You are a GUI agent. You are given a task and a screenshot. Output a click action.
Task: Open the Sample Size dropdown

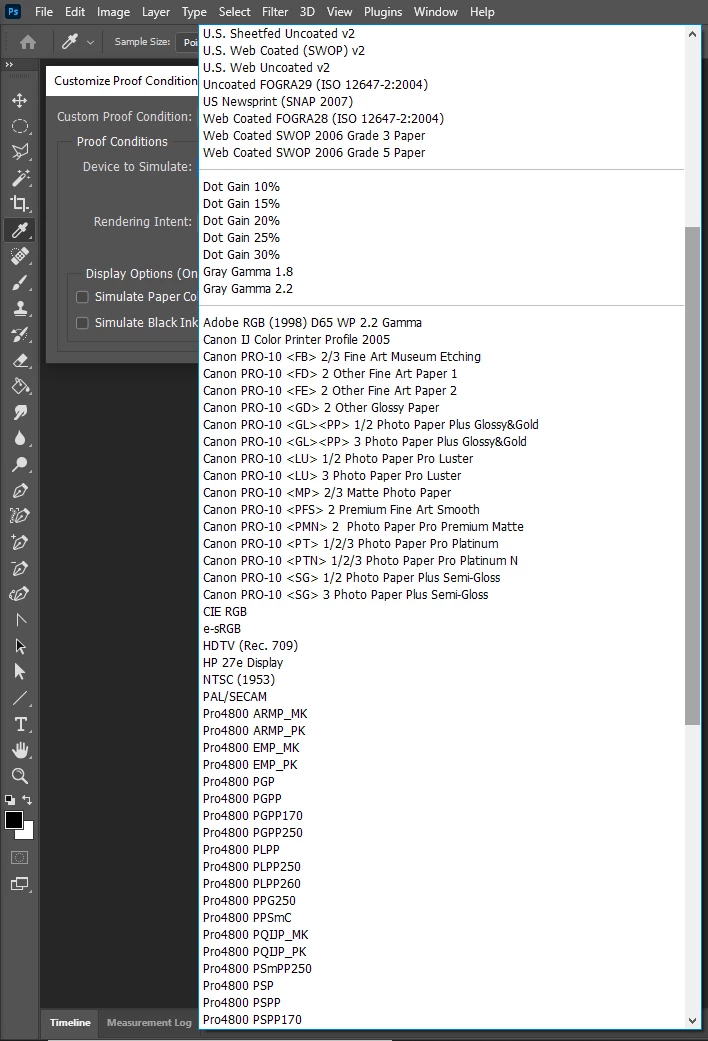[x=187, y=42]
